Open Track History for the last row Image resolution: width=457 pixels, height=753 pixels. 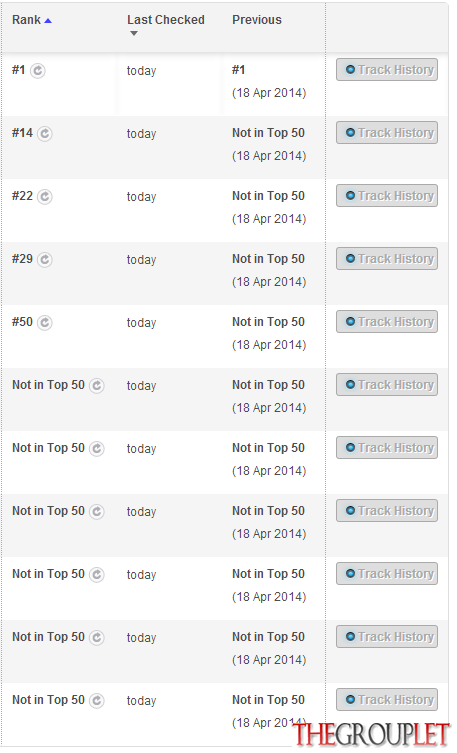click(387, 699)
